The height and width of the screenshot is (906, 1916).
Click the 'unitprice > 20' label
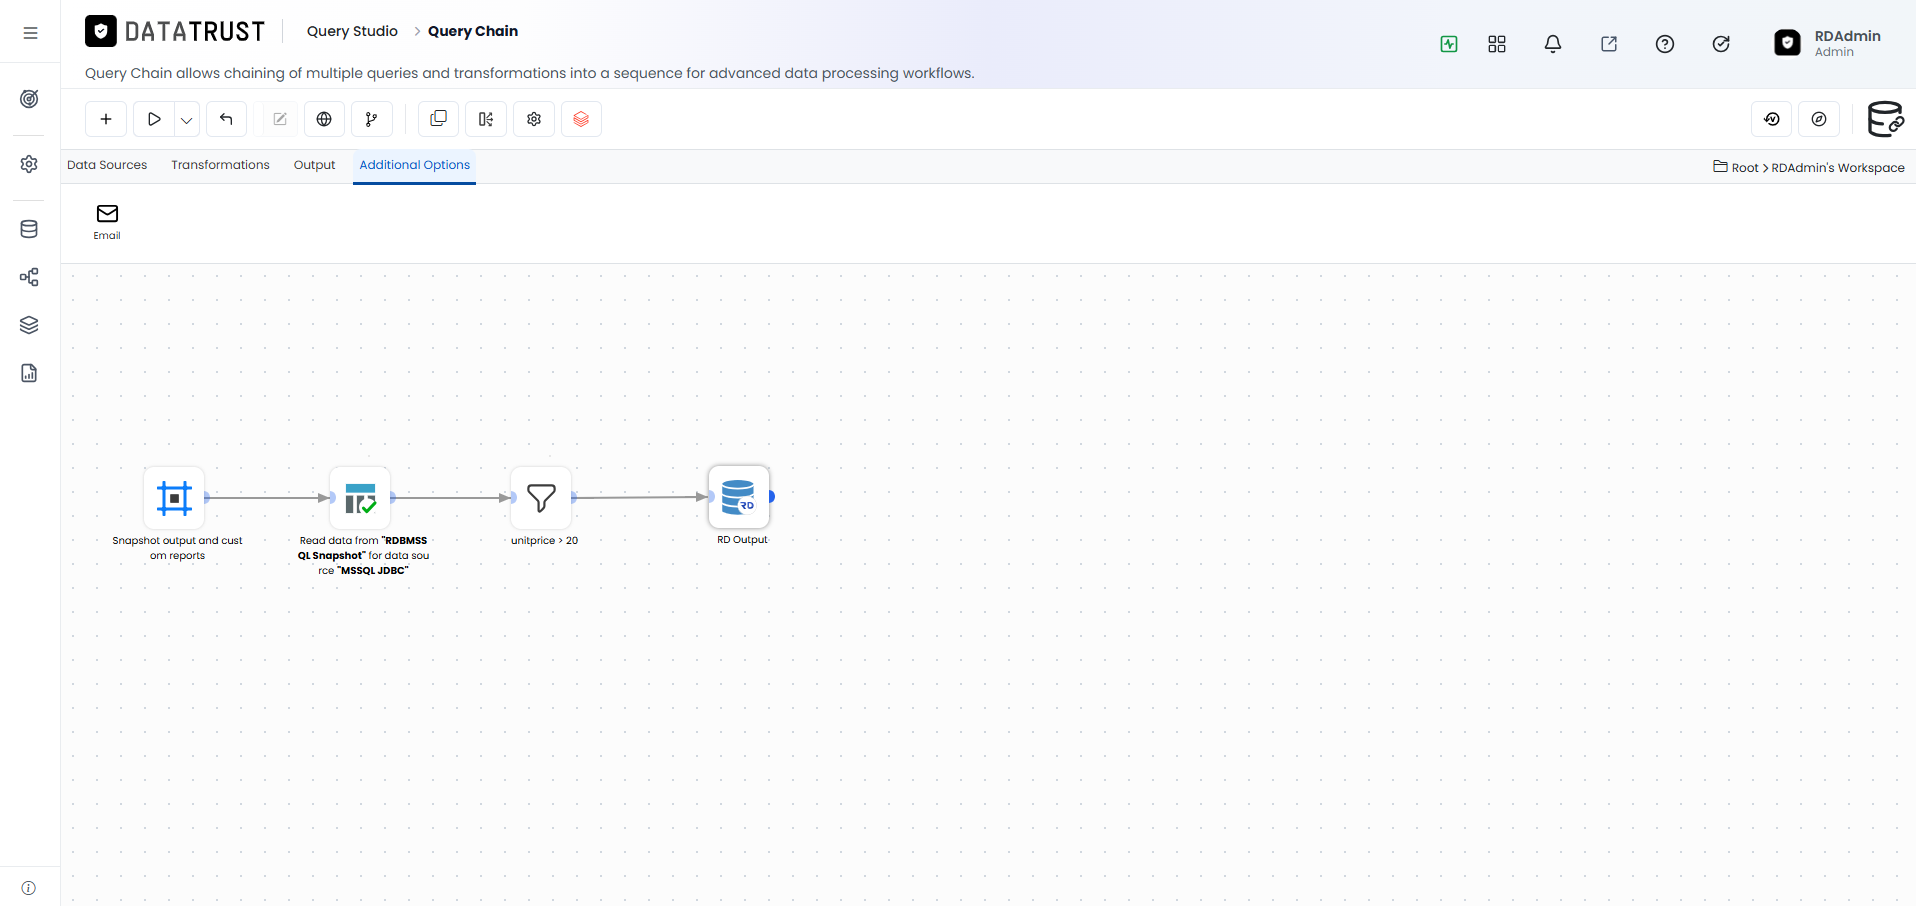pyautogui.click(x=544, y=541)
